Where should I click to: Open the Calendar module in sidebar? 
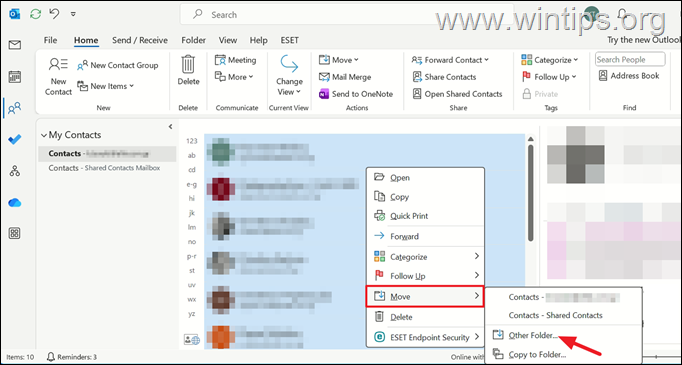click(x=15, y=77)
